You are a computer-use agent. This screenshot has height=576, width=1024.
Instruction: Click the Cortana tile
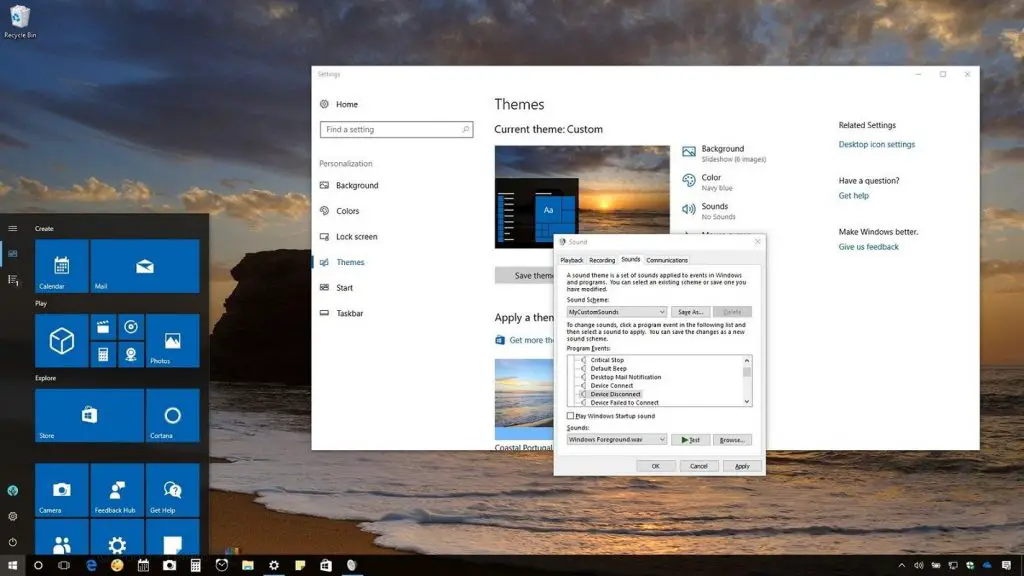click(x=172, y=415)
